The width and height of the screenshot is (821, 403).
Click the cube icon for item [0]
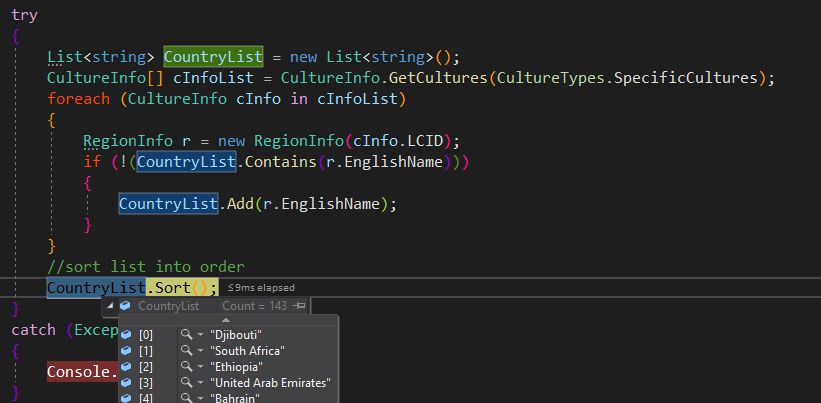(x=126, y=335)
